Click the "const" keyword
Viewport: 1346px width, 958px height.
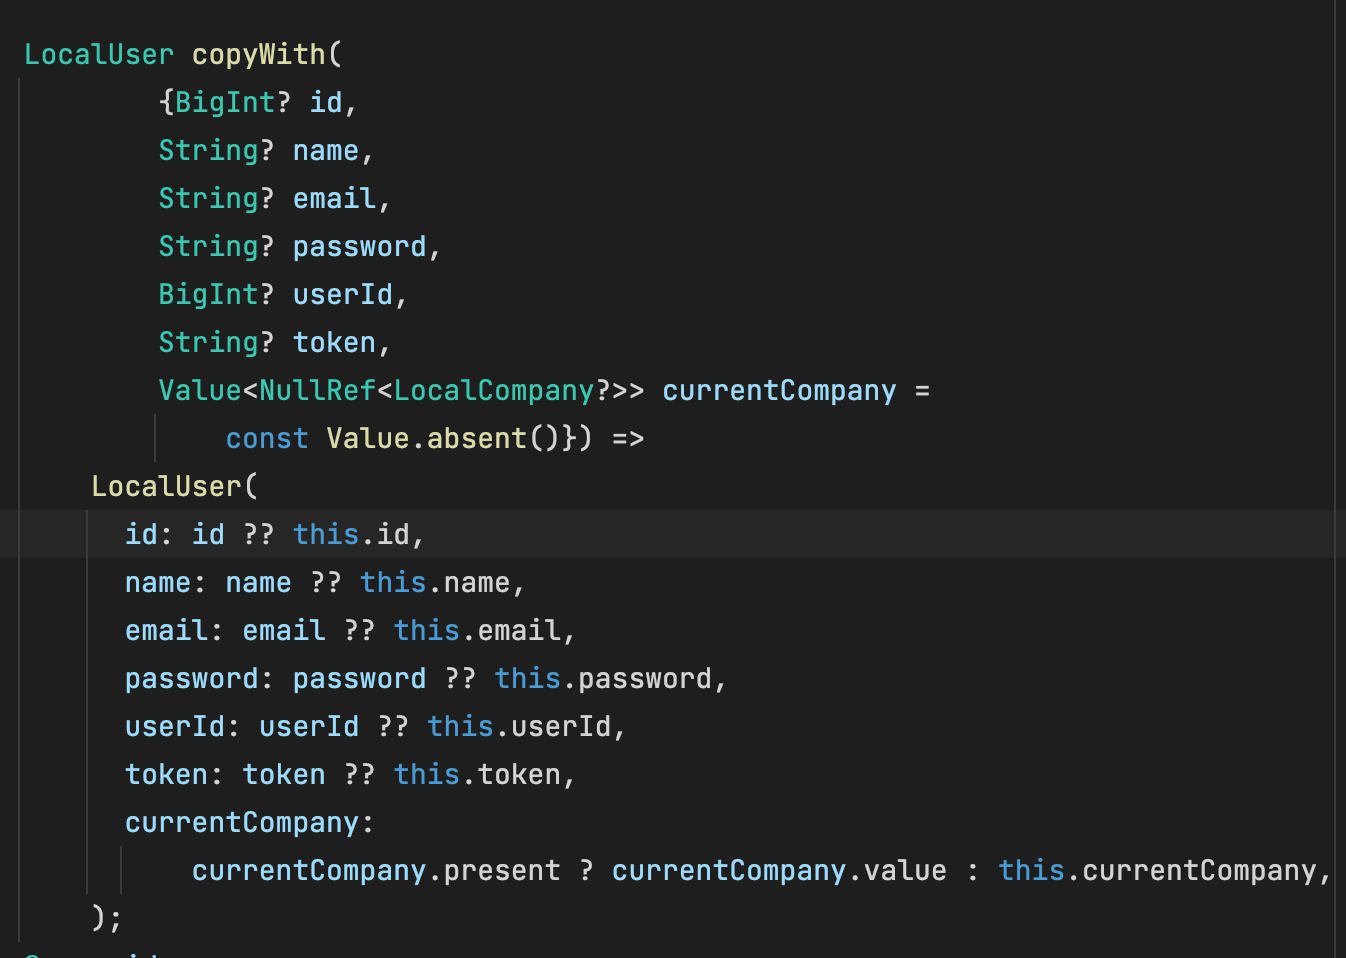[x=267, y=438]
